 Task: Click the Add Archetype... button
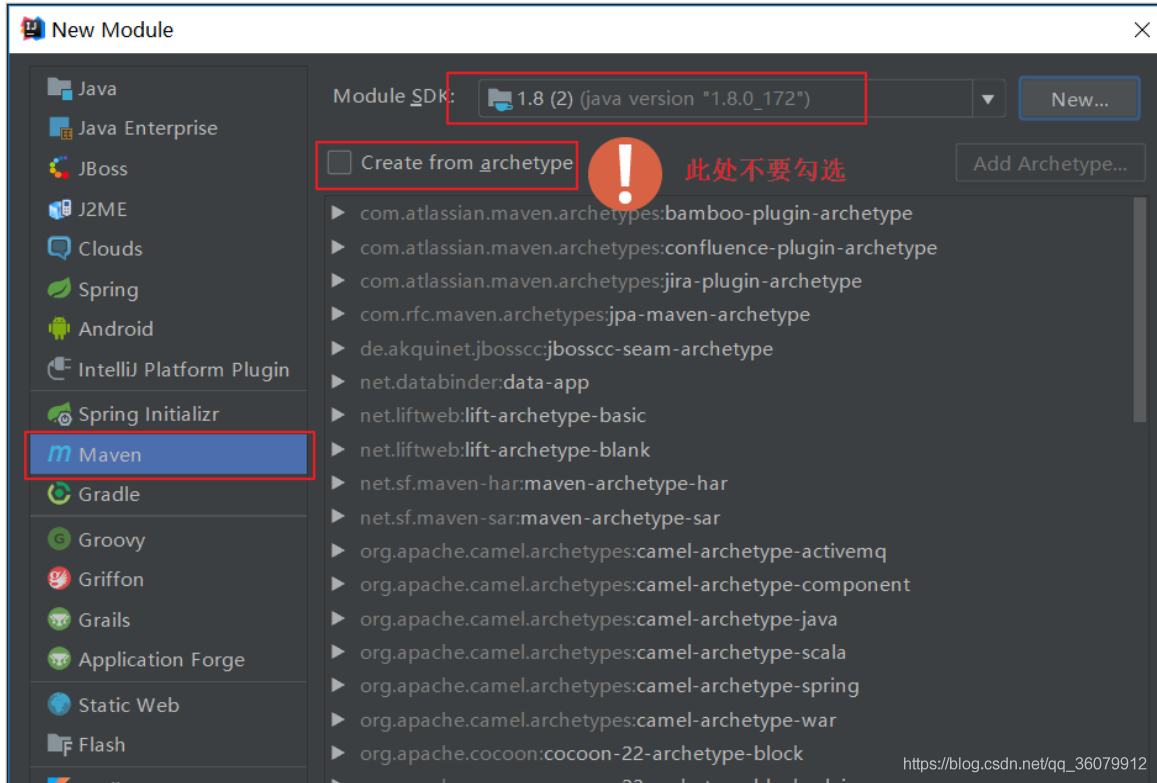point(1050,163)
